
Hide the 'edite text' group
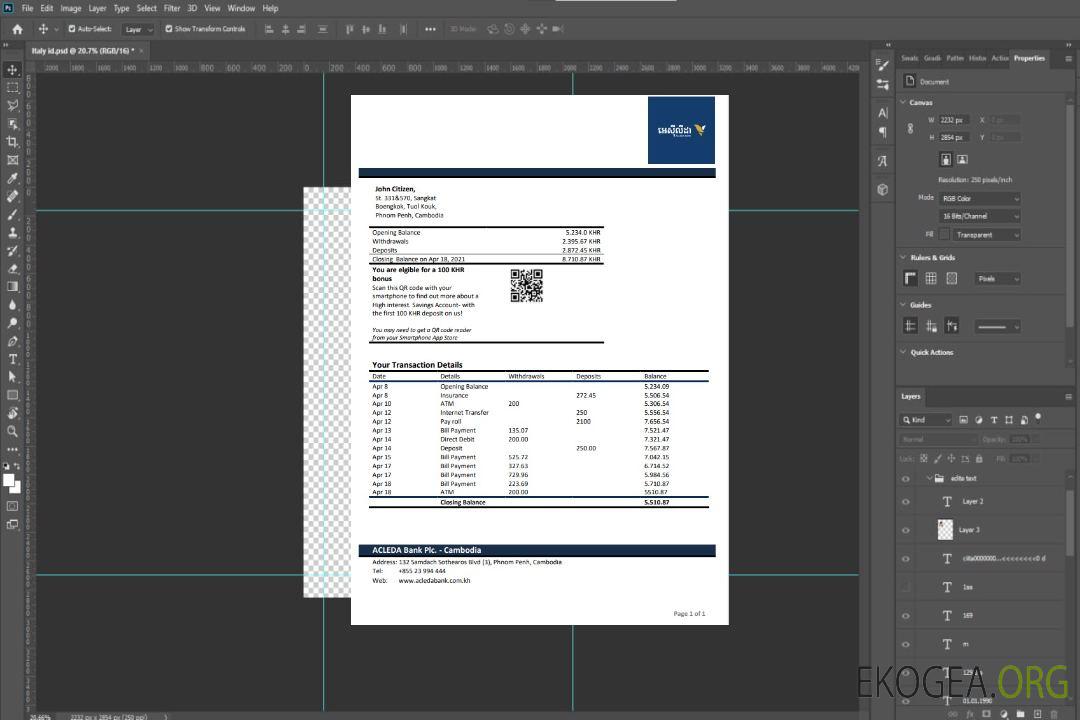pyautogui.click(x=906, y=479)
